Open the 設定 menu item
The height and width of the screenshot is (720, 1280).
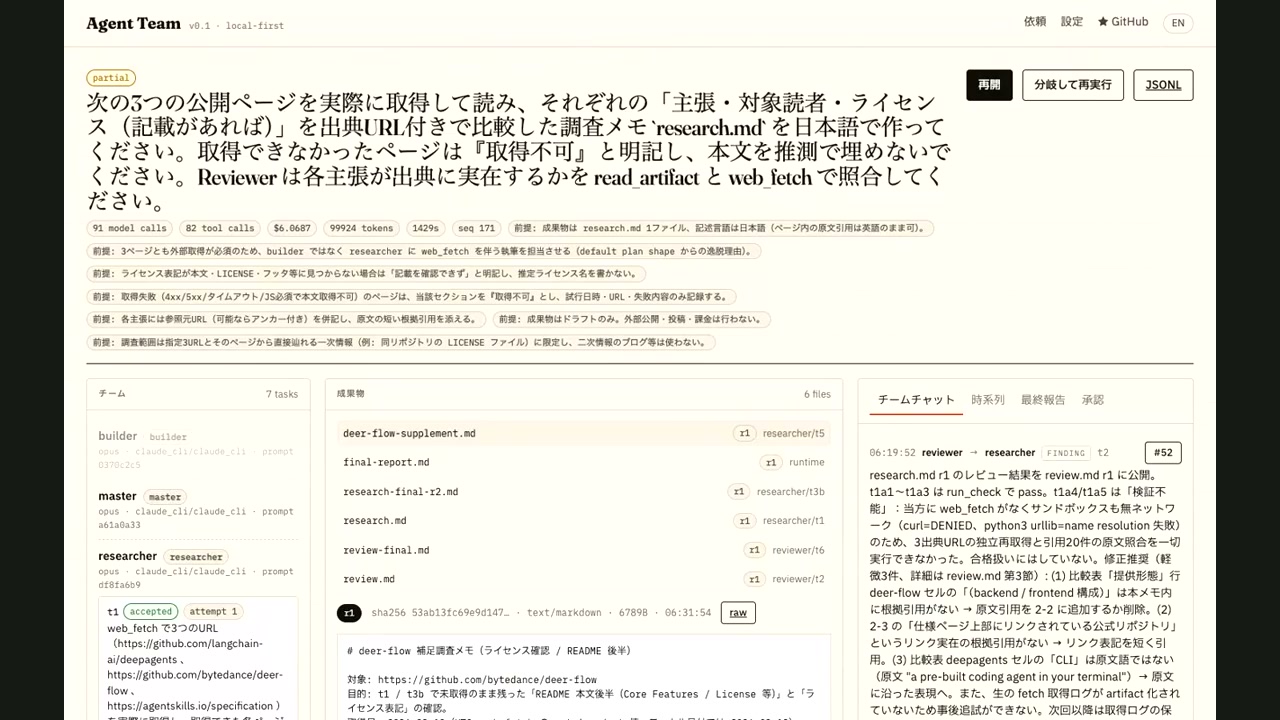[1072, 22]
